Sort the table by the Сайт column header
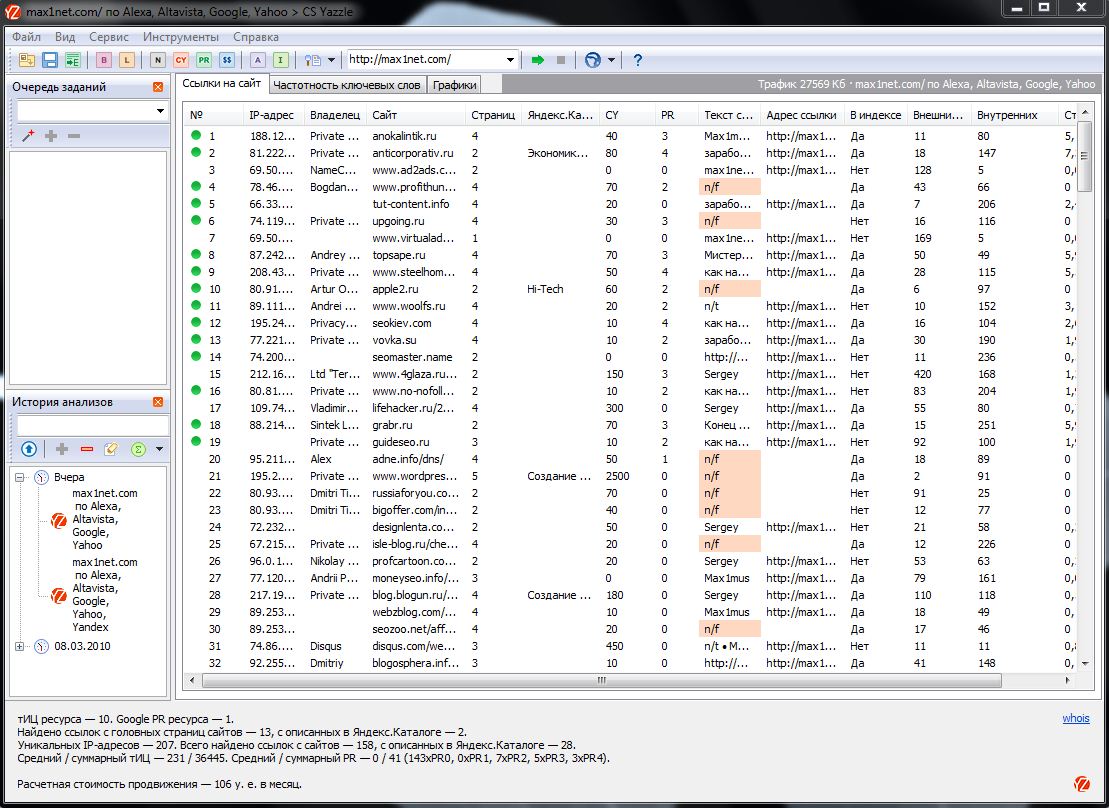1109x808 pixels. point(385,115)
